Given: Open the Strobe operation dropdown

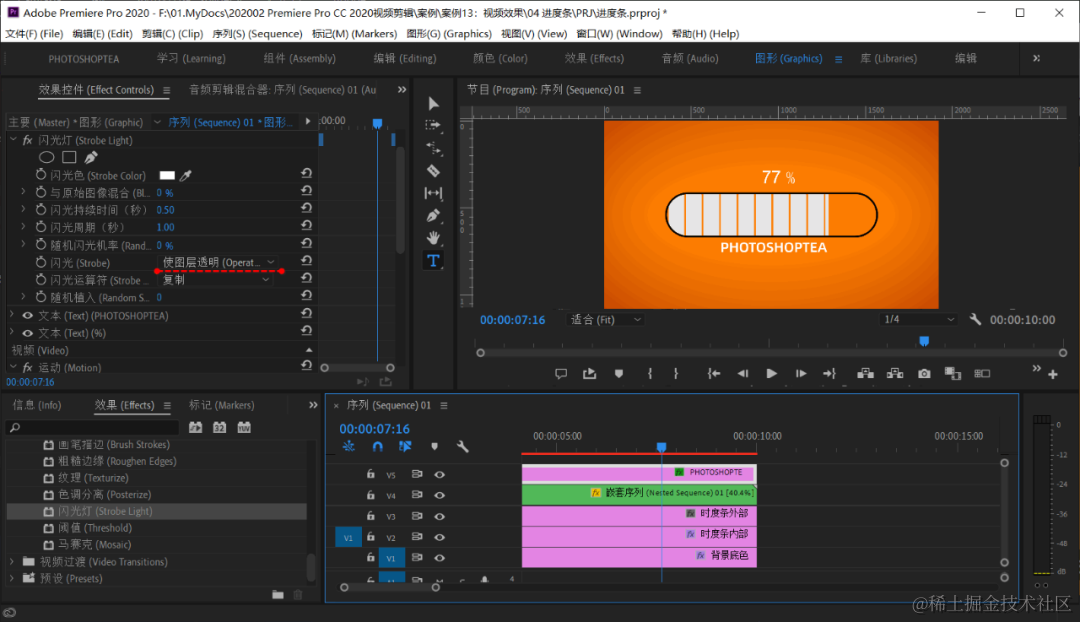Looking at the screenshot, I should (218, 262).
